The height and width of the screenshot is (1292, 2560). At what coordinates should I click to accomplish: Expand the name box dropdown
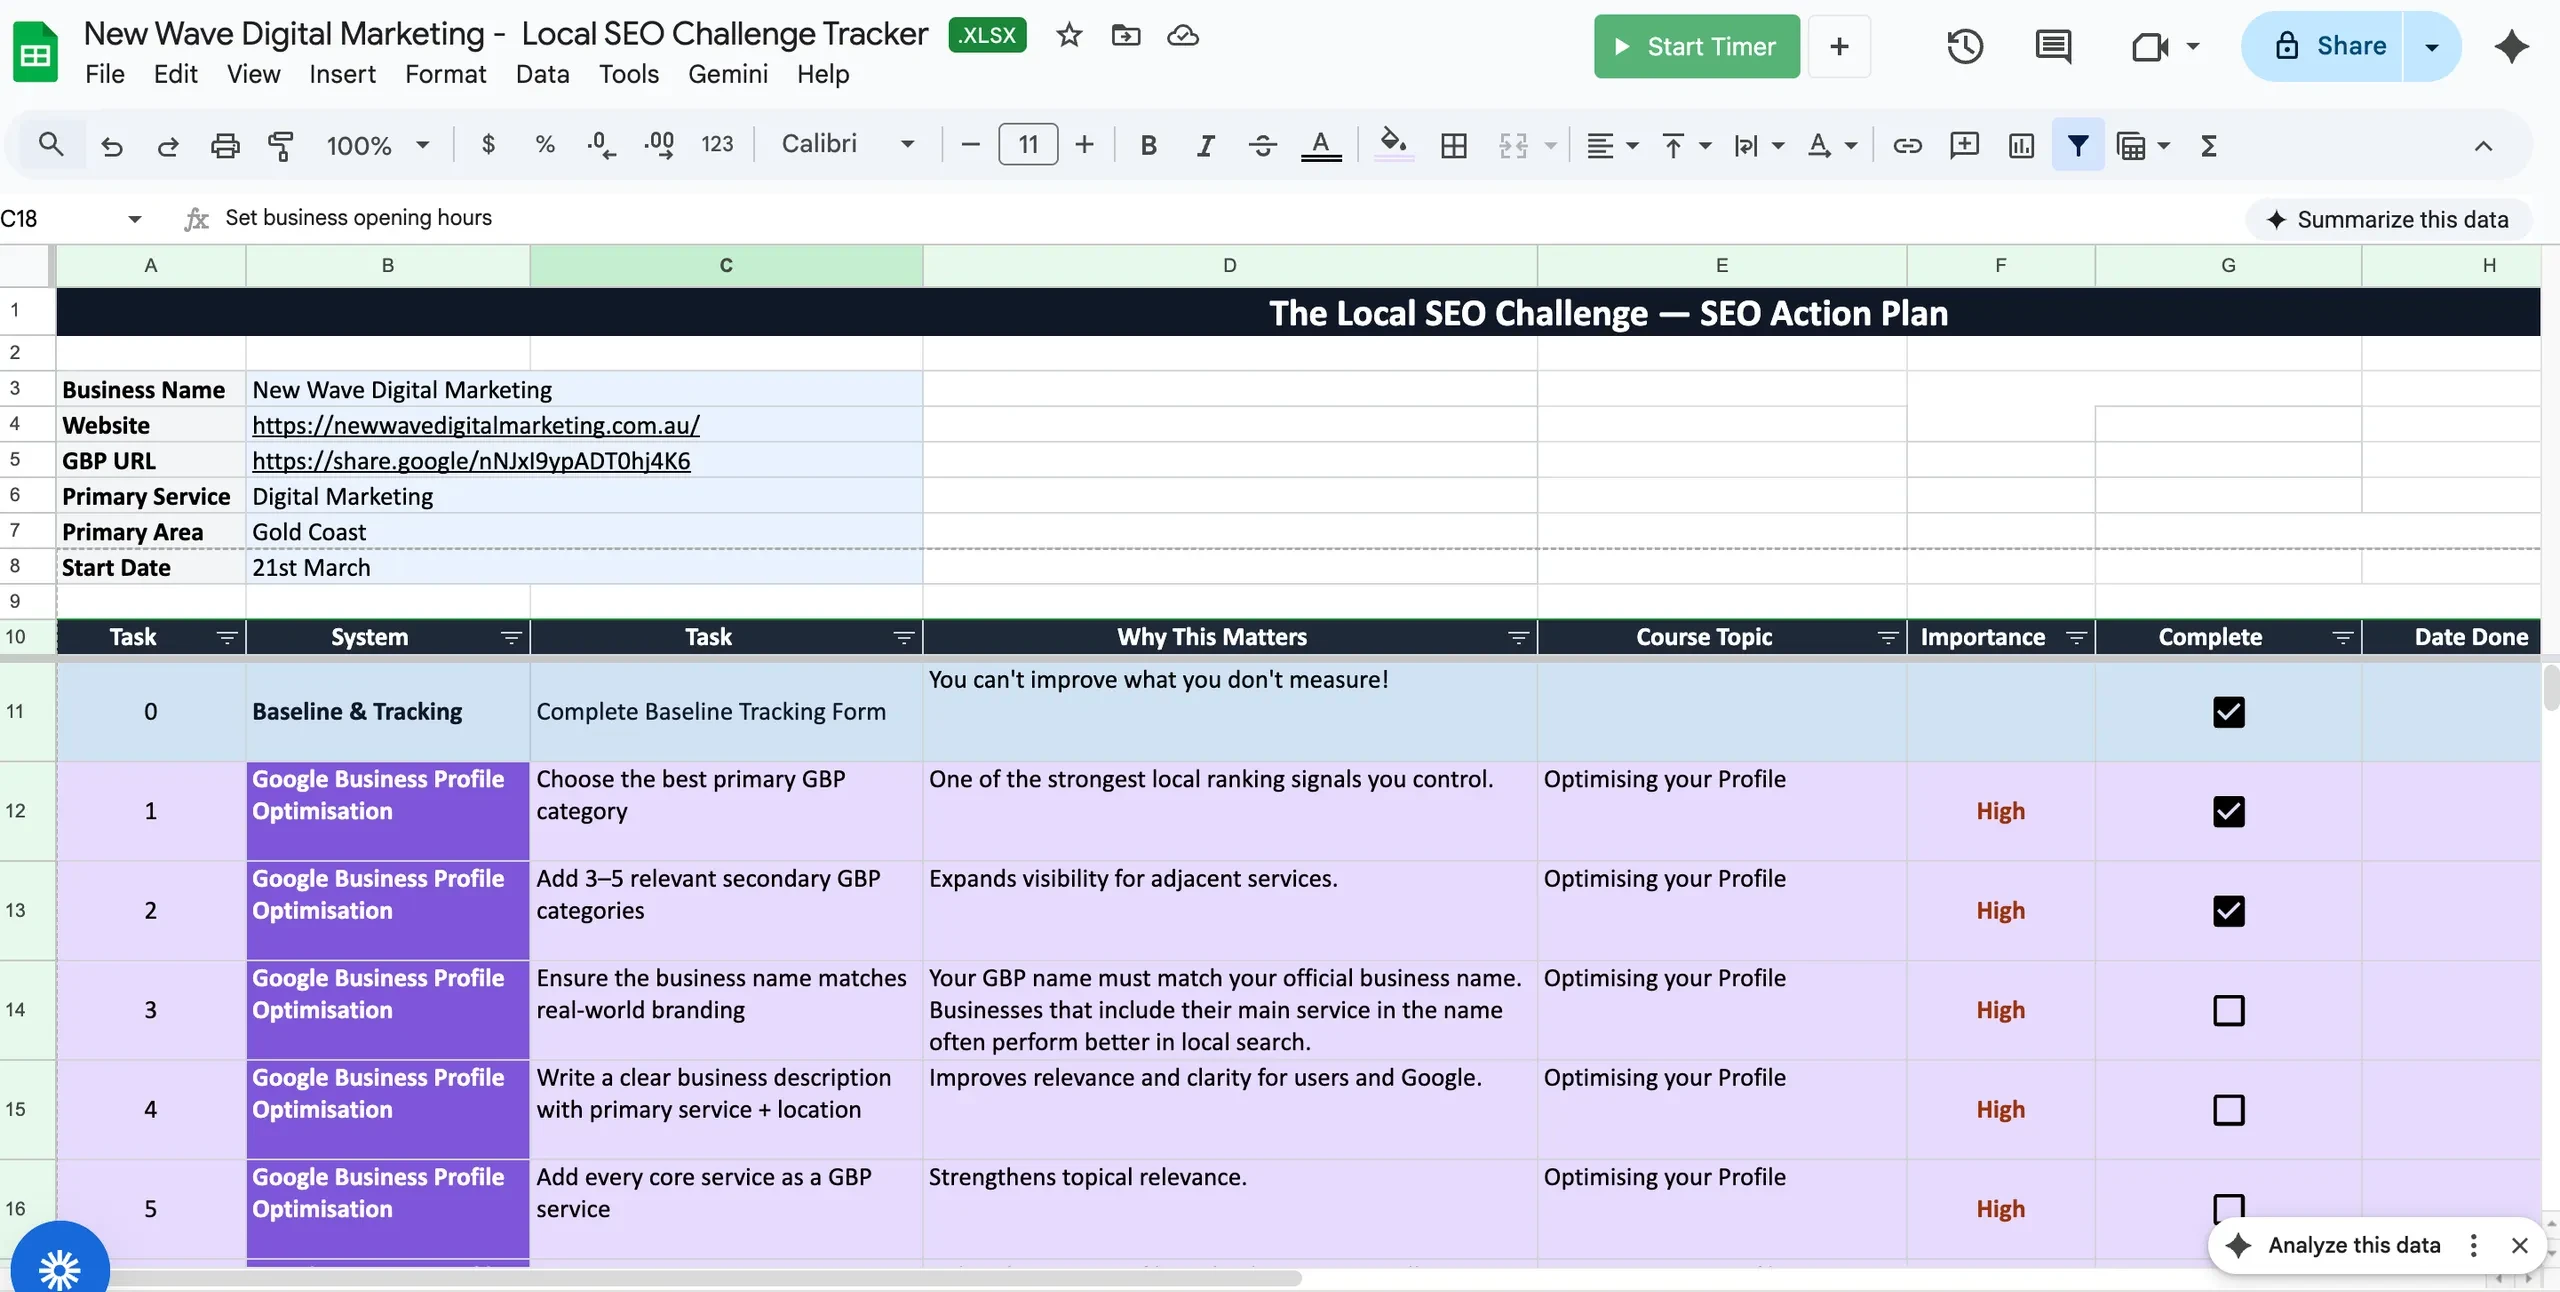point(134,219)
